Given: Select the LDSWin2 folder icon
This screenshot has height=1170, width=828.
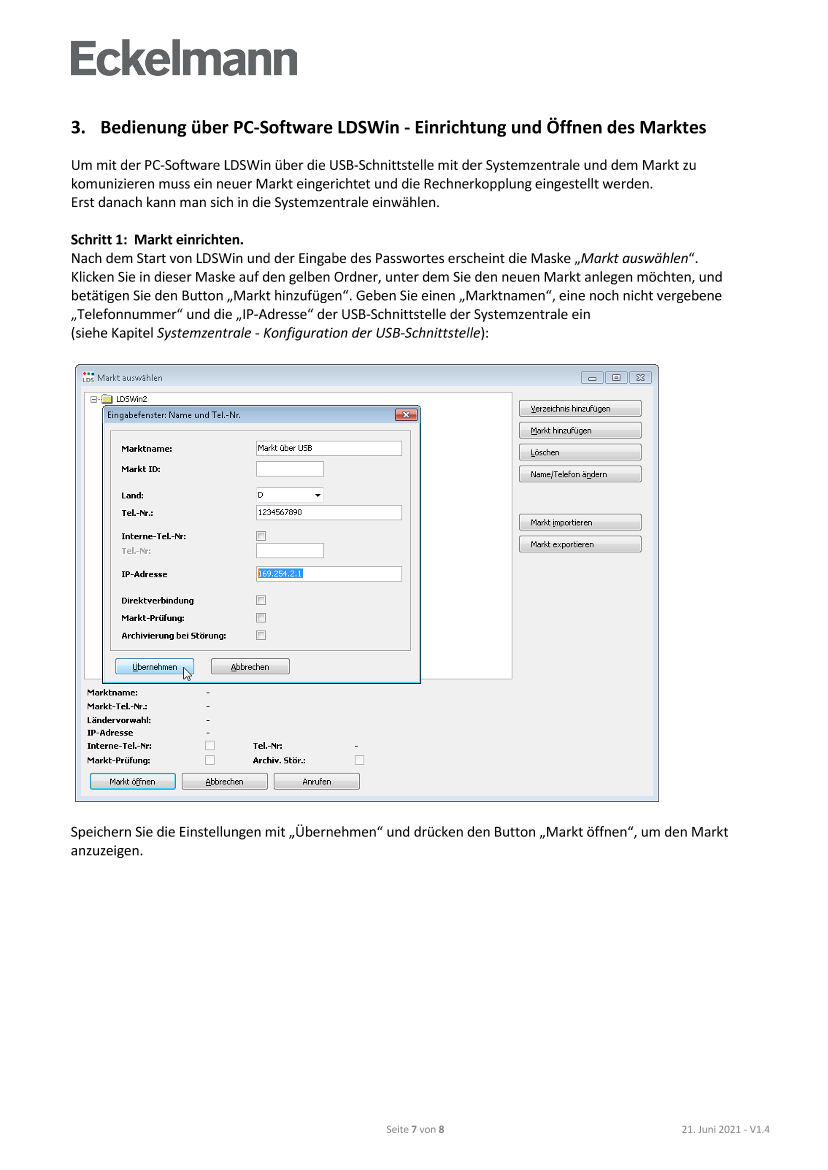Looking at the screenshot, I should 106,399.
